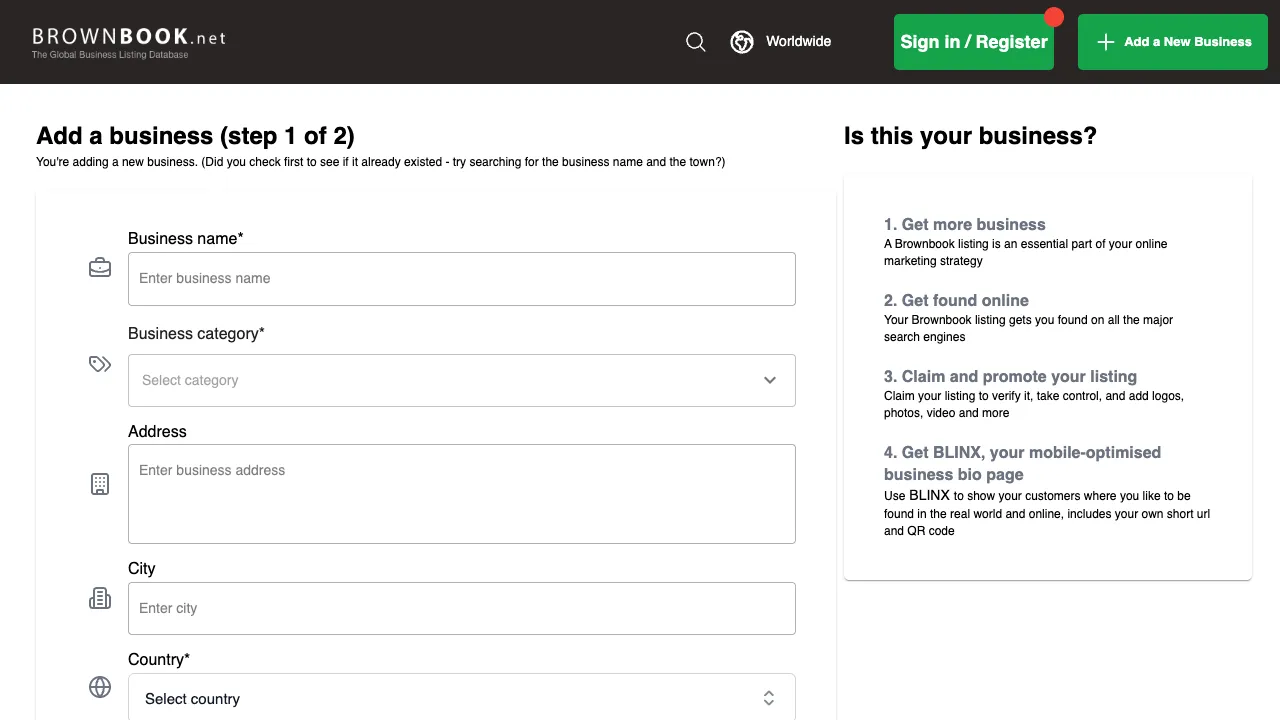
Task: Click The Global Business Listing Database tagline
Action: [x=110, y=55]
